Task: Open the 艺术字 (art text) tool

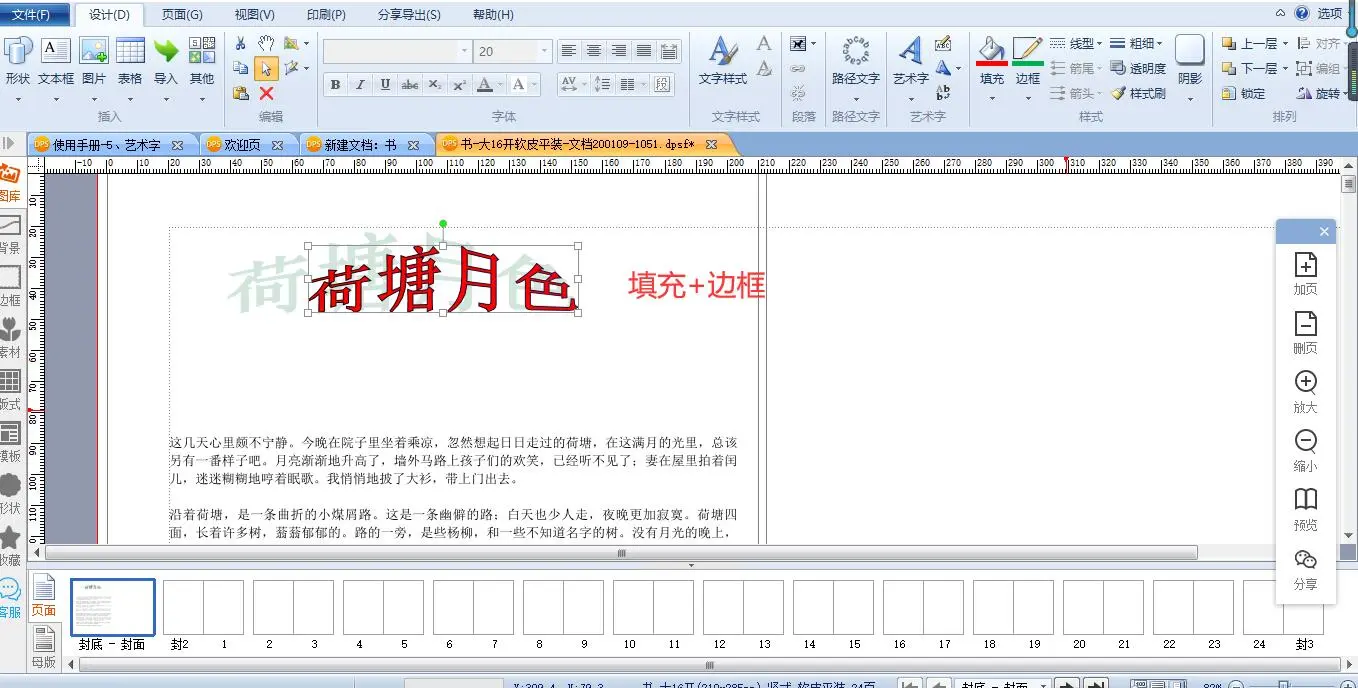Action: [910, 58]
